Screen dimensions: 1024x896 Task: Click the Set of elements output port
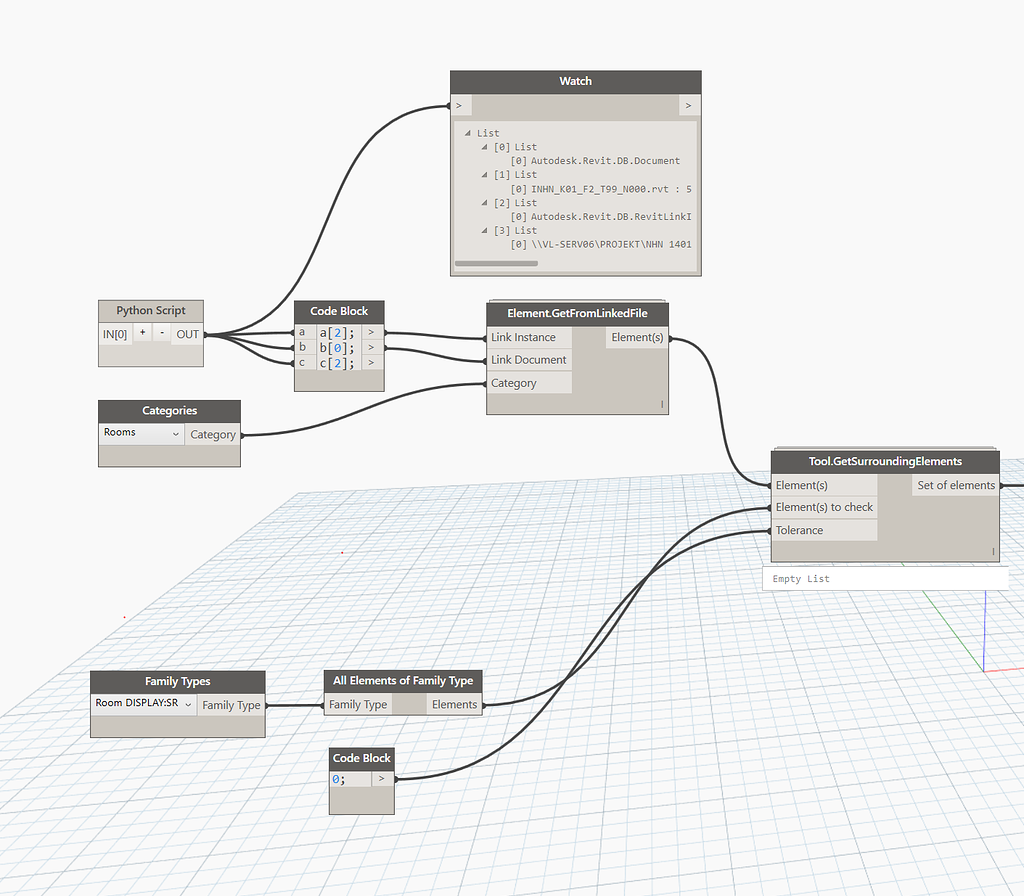click(x=955, y=485)
